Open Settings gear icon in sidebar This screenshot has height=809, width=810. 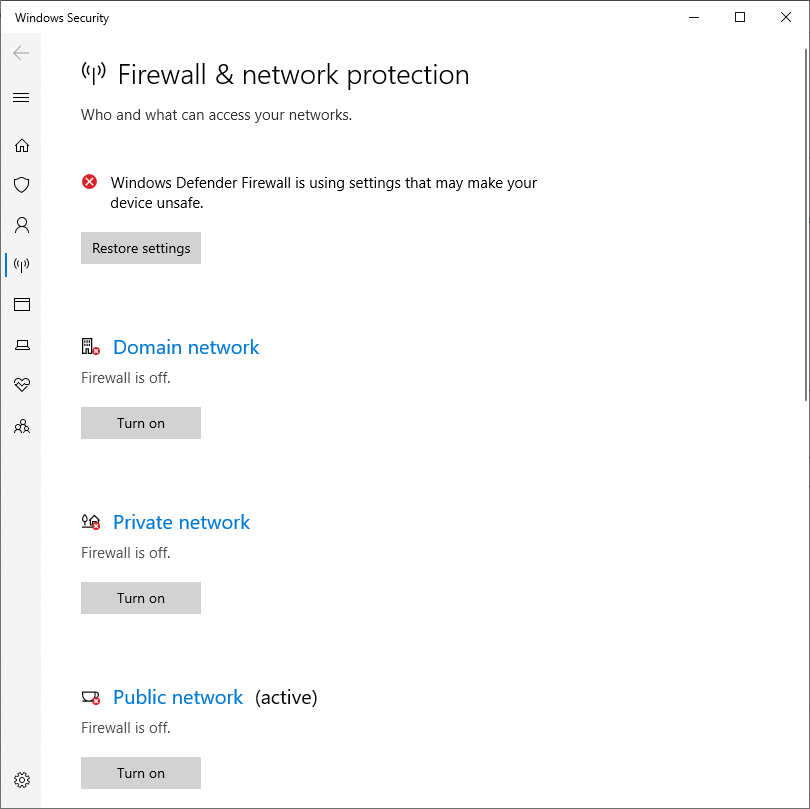tap(22, 780)
